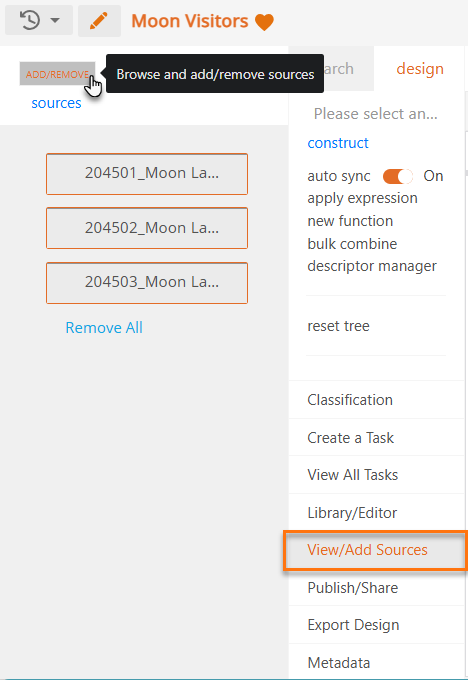Expand the history dropdown arrow
This screenshot has height=680, width=468.
(x=55, y=20)
